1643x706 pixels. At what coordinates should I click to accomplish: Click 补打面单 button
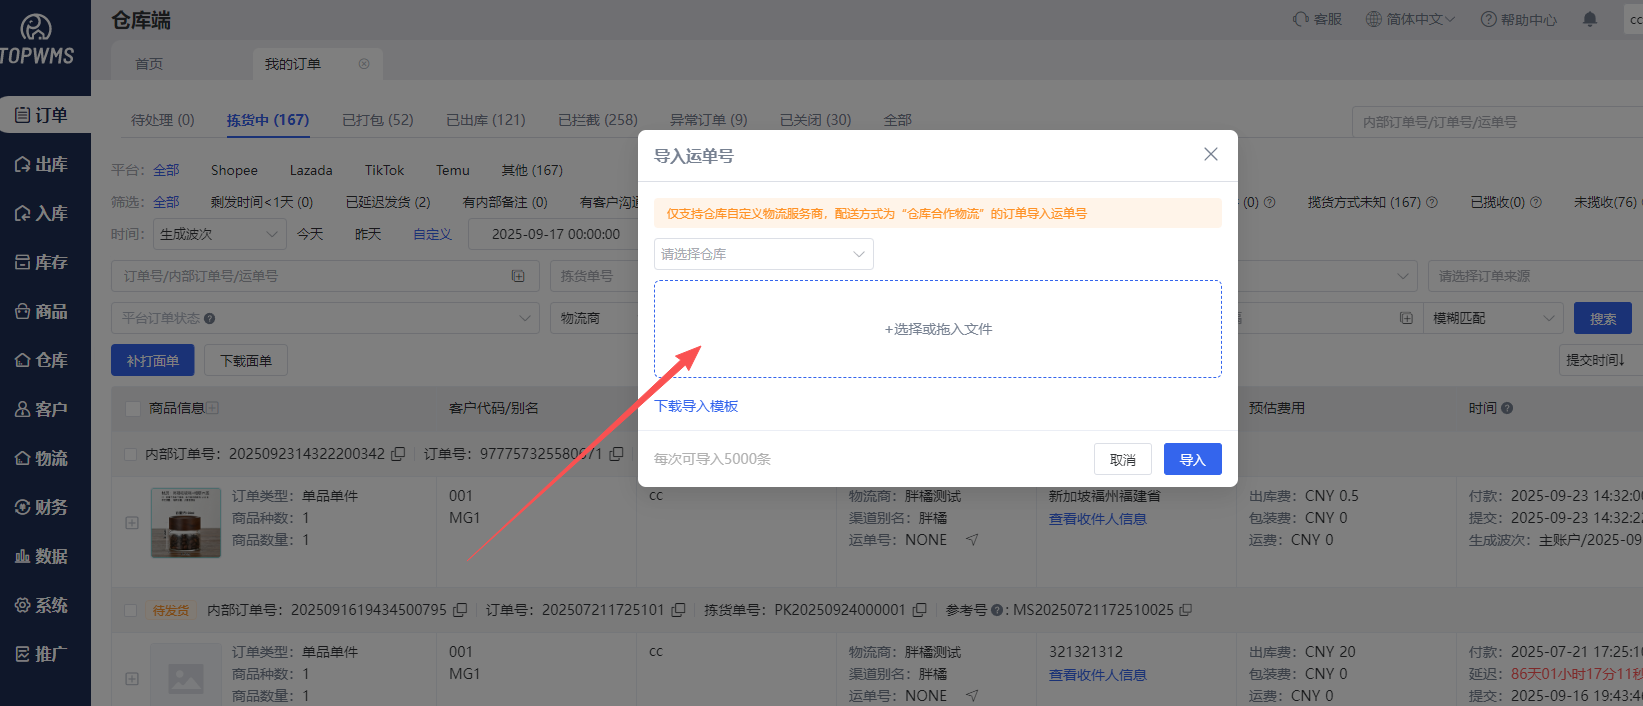click(x=153, y=361)
